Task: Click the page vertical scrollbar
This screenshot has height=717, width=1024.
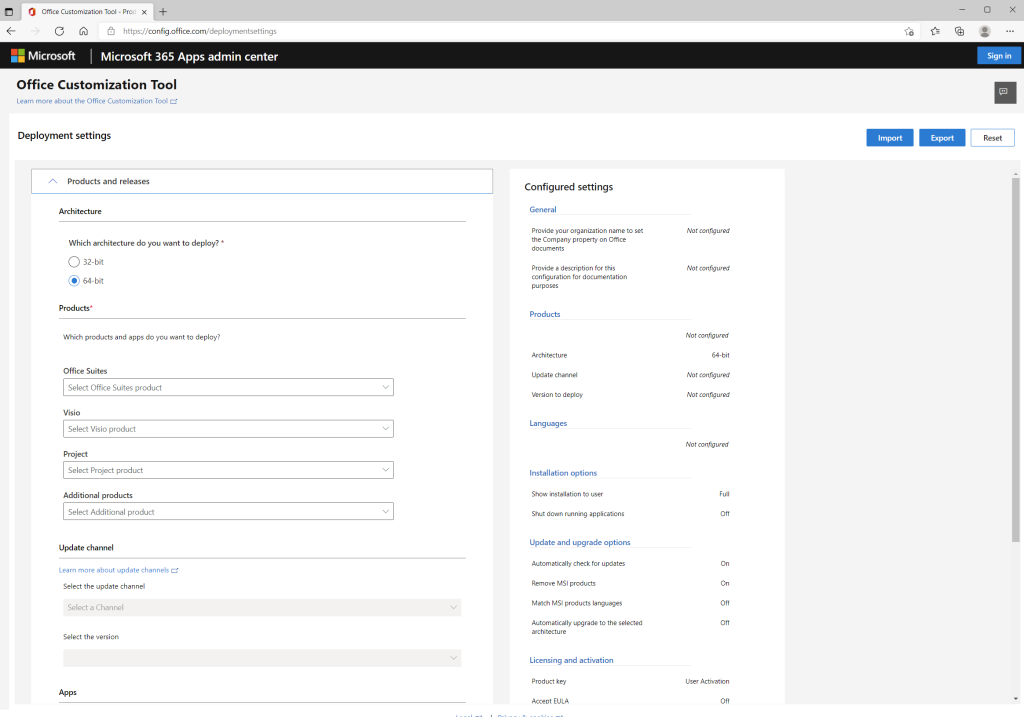Action: click(x=1016, y=359)
